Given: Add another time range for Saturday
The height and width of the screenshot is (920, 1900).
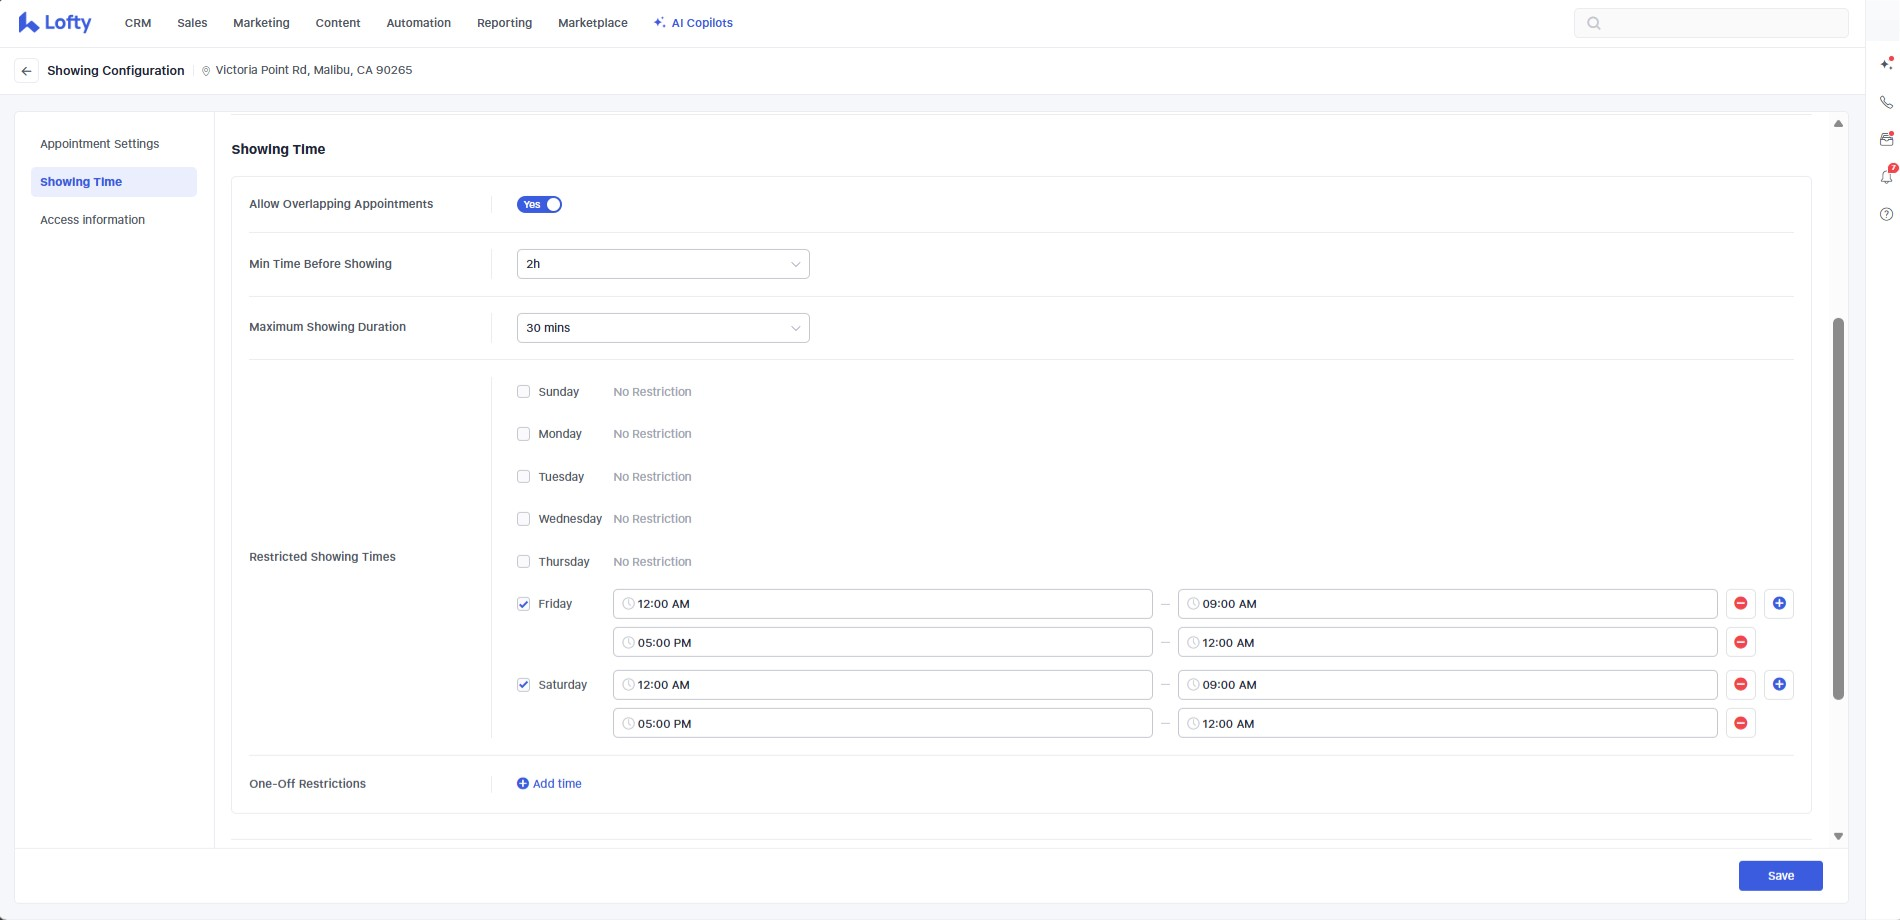Looking at the screenshot, I should point(1778,684).
